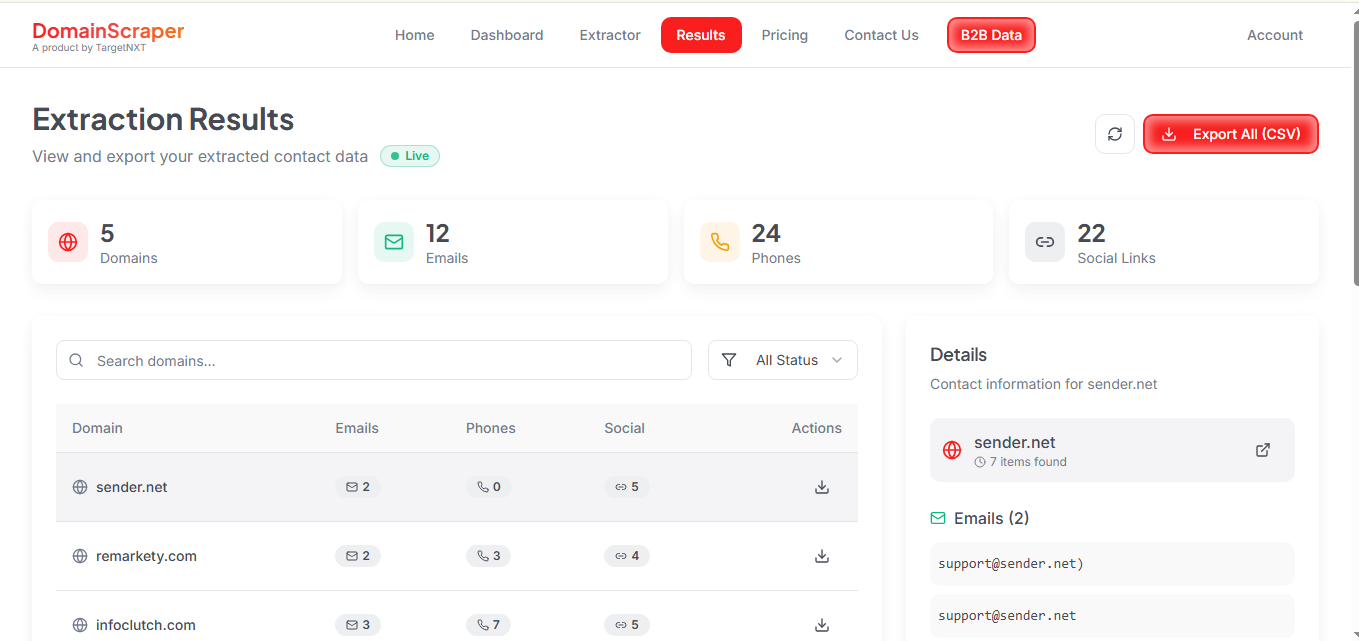Download data for the remarkety.com row

pos(821,555)
